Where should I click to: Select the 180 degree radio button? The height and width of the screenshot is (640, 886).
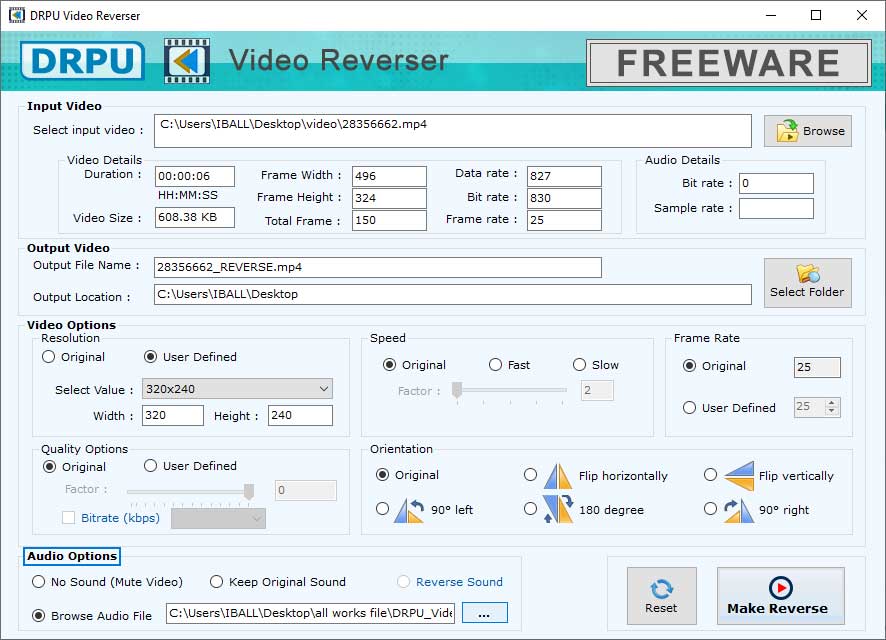pos(530,509)
